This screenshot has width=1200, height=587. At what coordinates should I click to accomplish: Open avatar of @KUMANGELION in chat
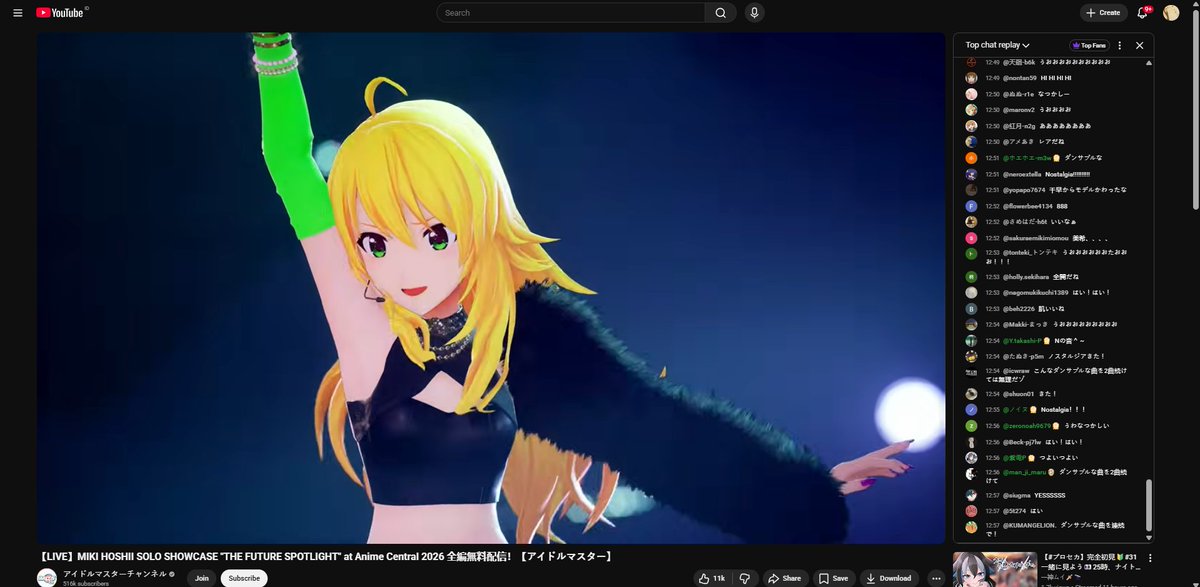click(x=971, y=527)
